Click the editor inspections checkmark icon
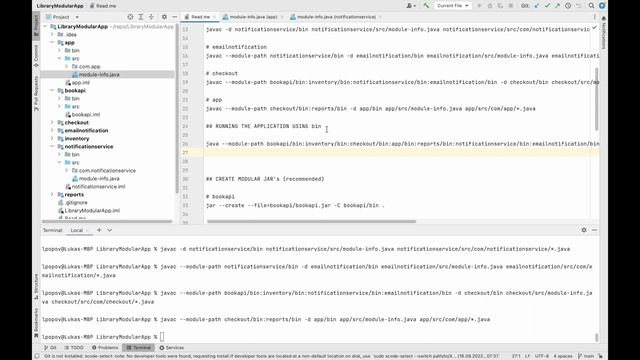640x360 pixels. point(594,28)
